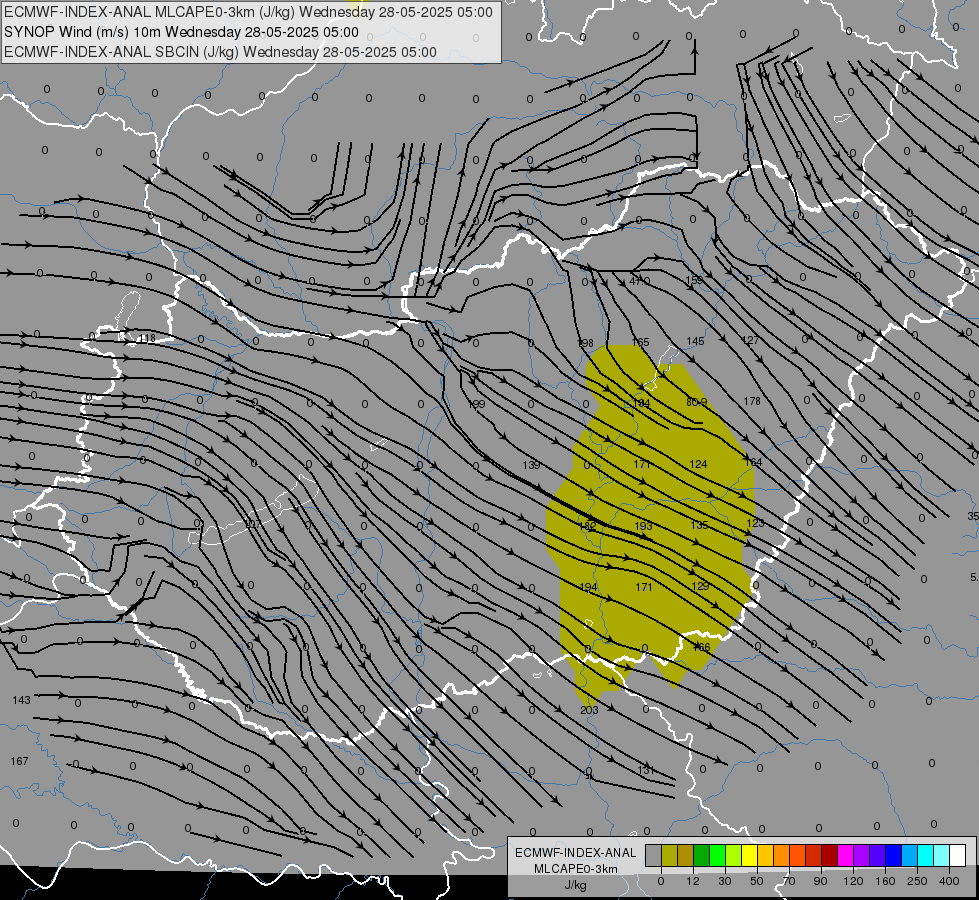Select the legend scale value 90
This screenshot has width=979, height=900.
[820, 881]
